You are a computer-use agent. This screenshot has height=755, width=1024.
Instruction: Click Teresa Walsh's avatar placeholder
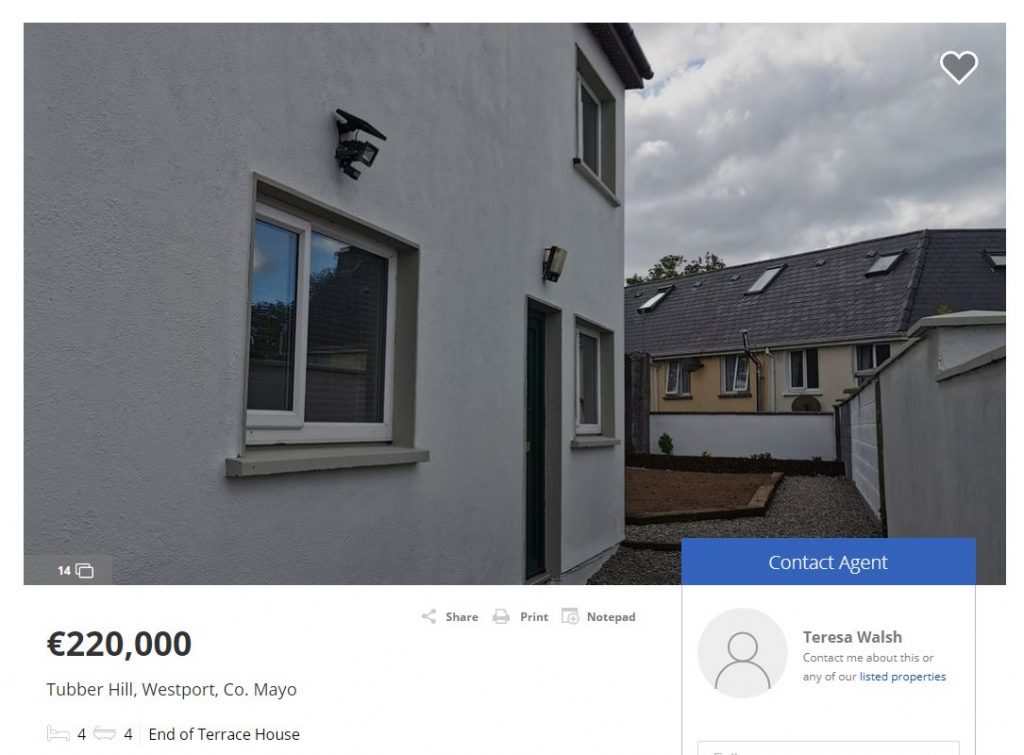743,653
